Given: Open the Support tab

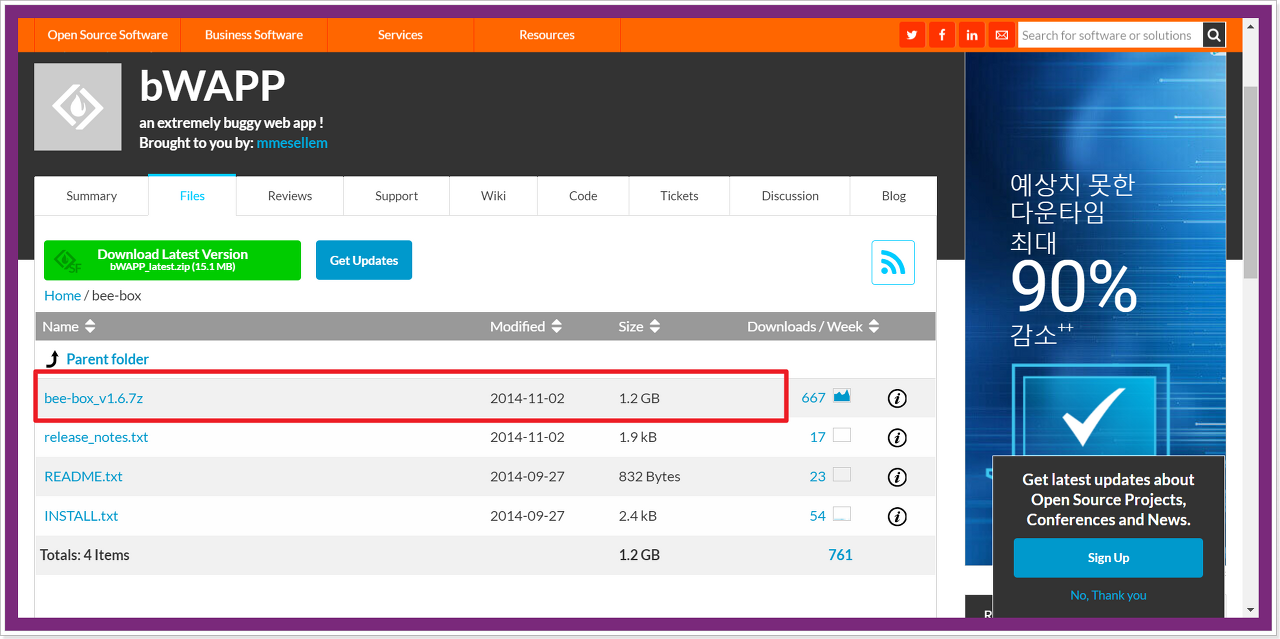Looking at the screenshot, I should (397, 196).
